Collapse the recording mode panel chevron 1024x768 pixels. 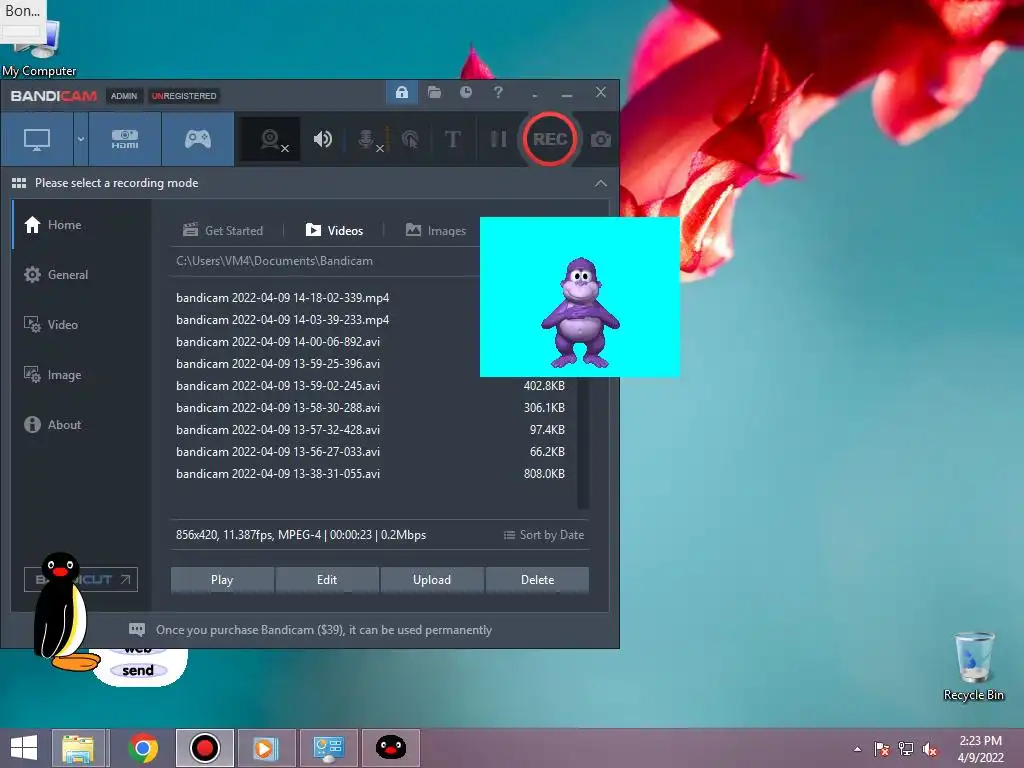pyautogui.click(x=601, y=184)
